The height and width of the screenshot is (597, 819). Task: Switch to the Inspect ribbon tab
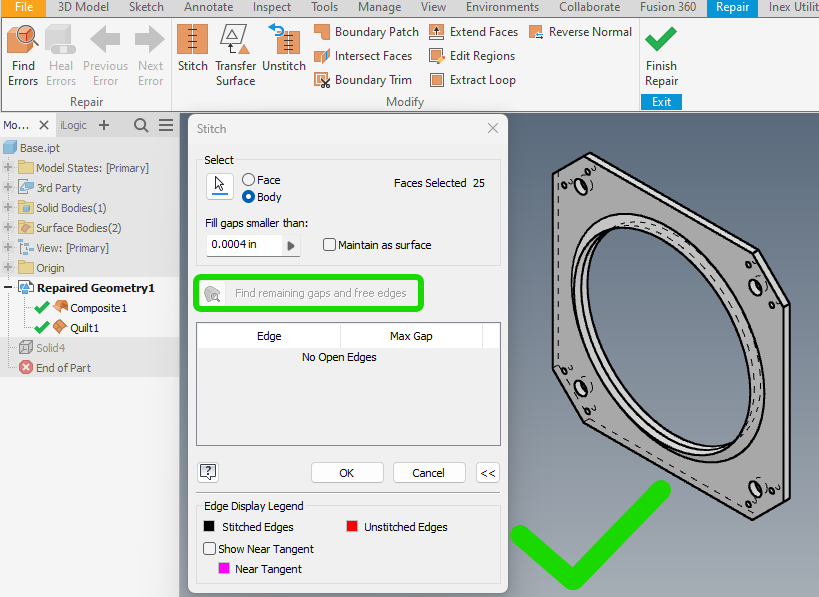click(x=271, y=7)
